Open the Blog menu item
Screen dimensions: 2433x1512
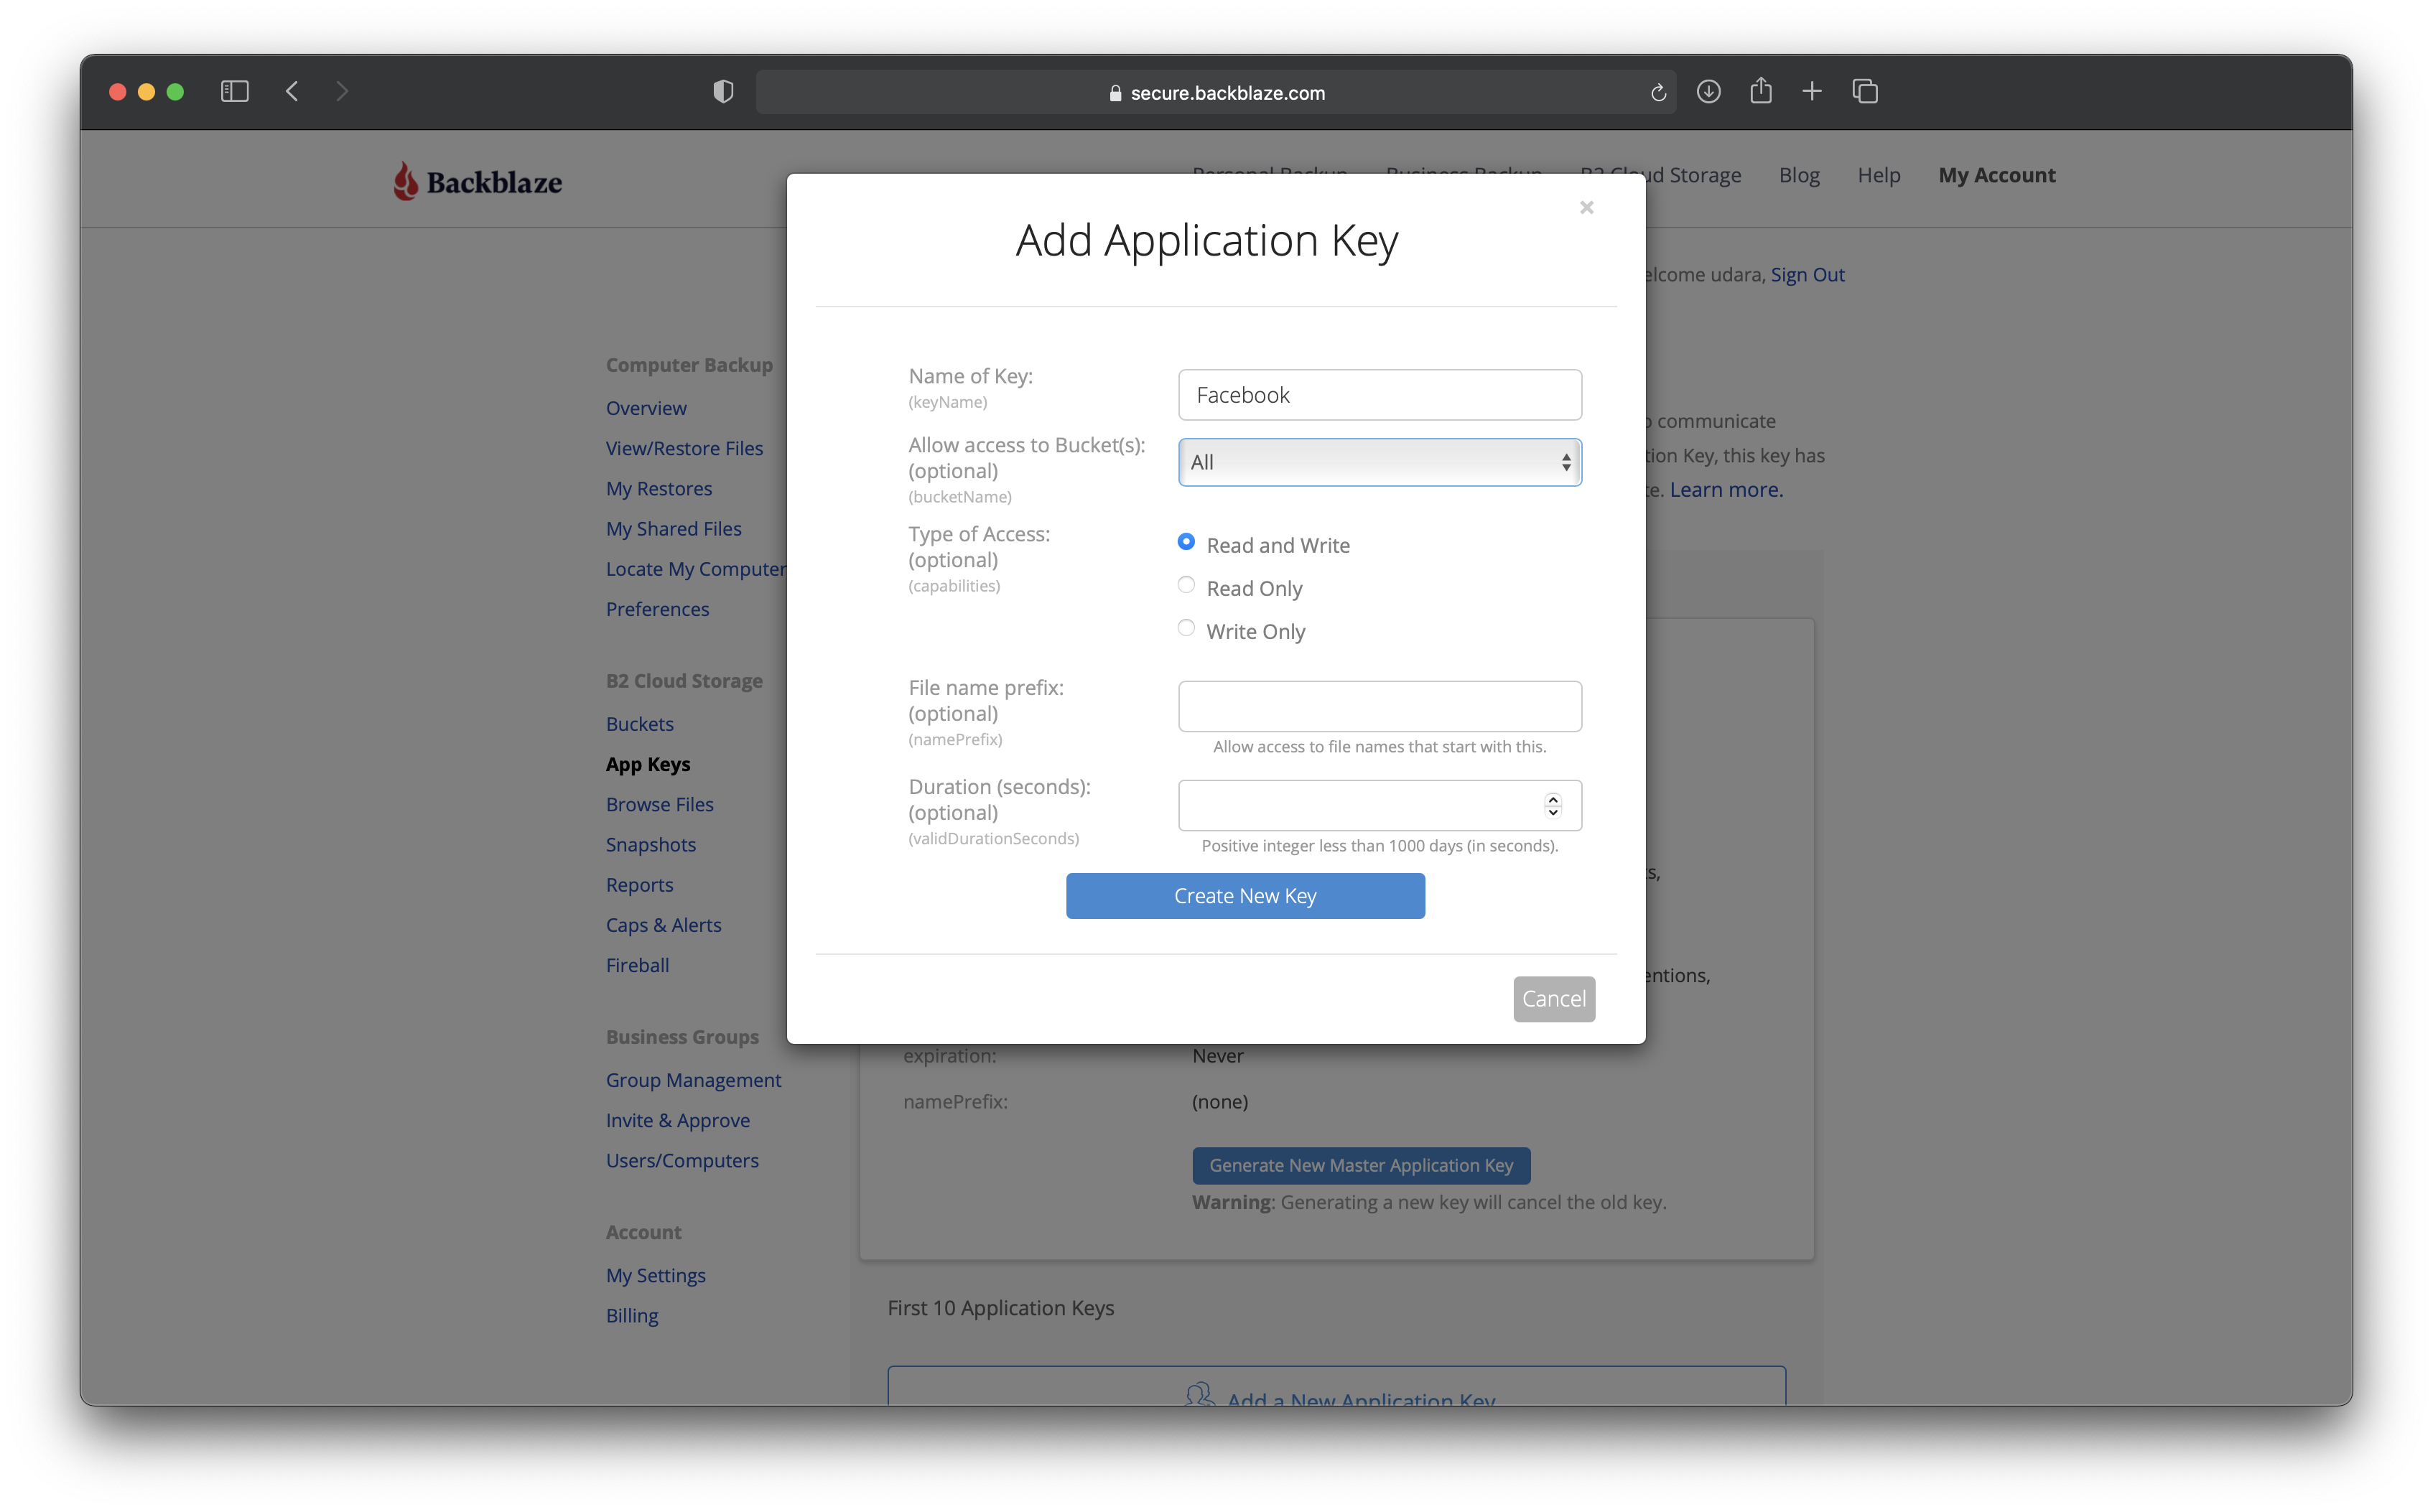pyautogui.click(x=1799, y=175)
